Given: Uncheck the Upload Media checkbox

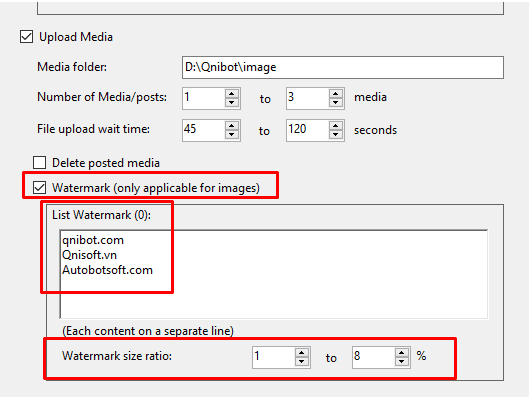Looking at the screenshot, I should pyautogui.click(x=26, y=37).
